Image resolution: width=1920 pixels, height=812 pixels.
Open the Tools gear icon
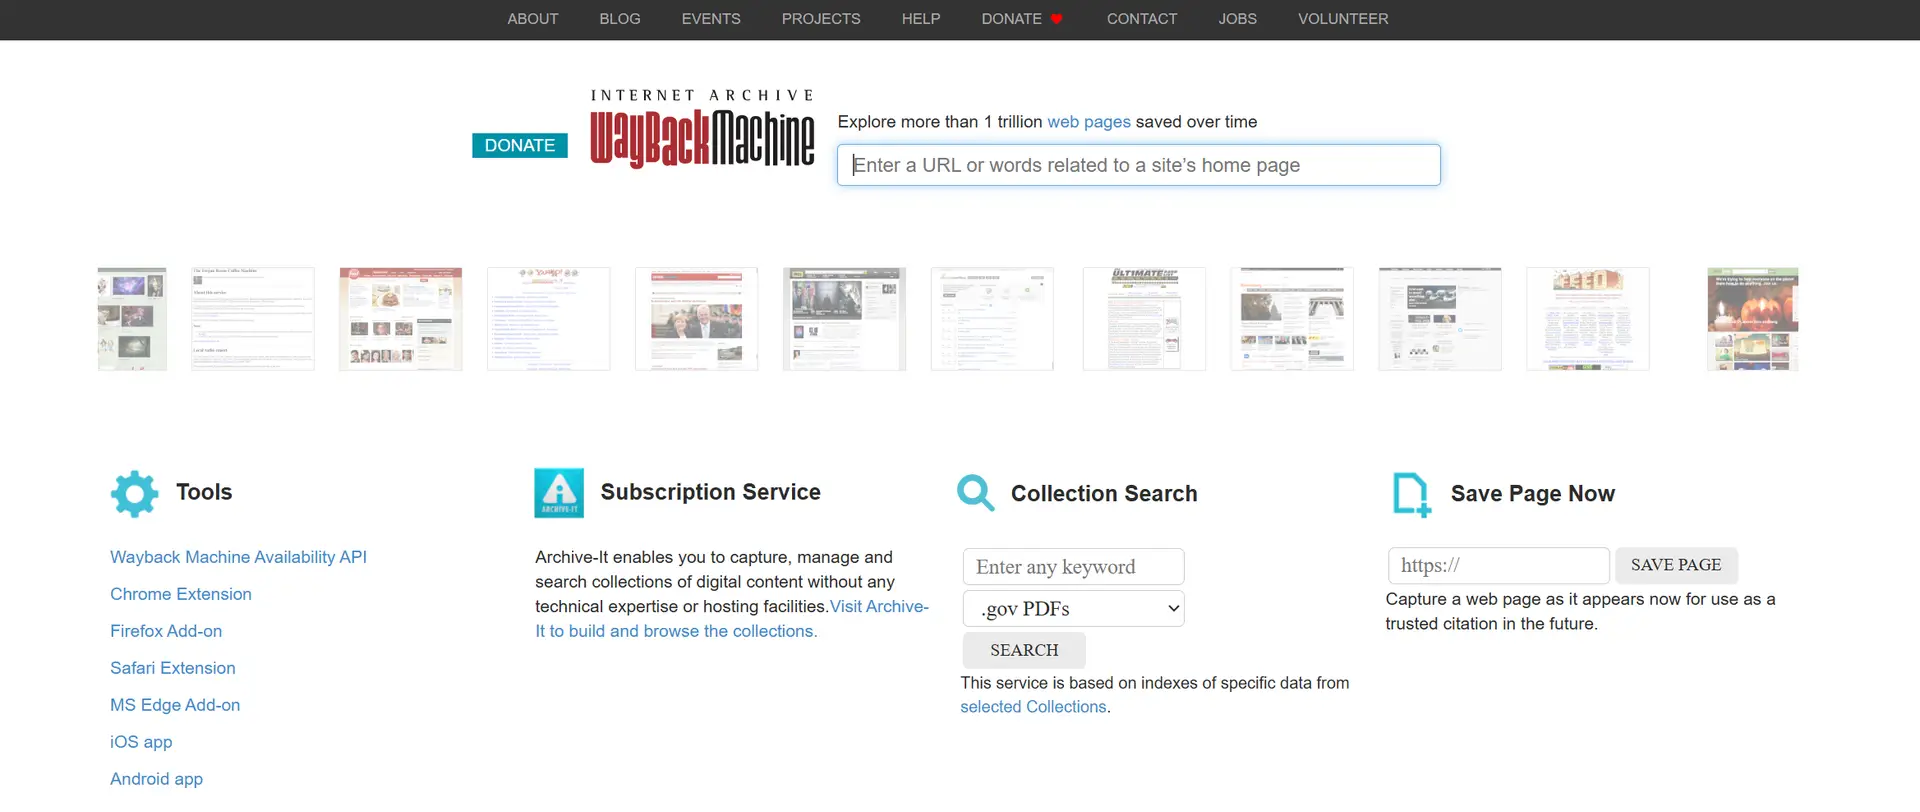(x=134, y=494)
